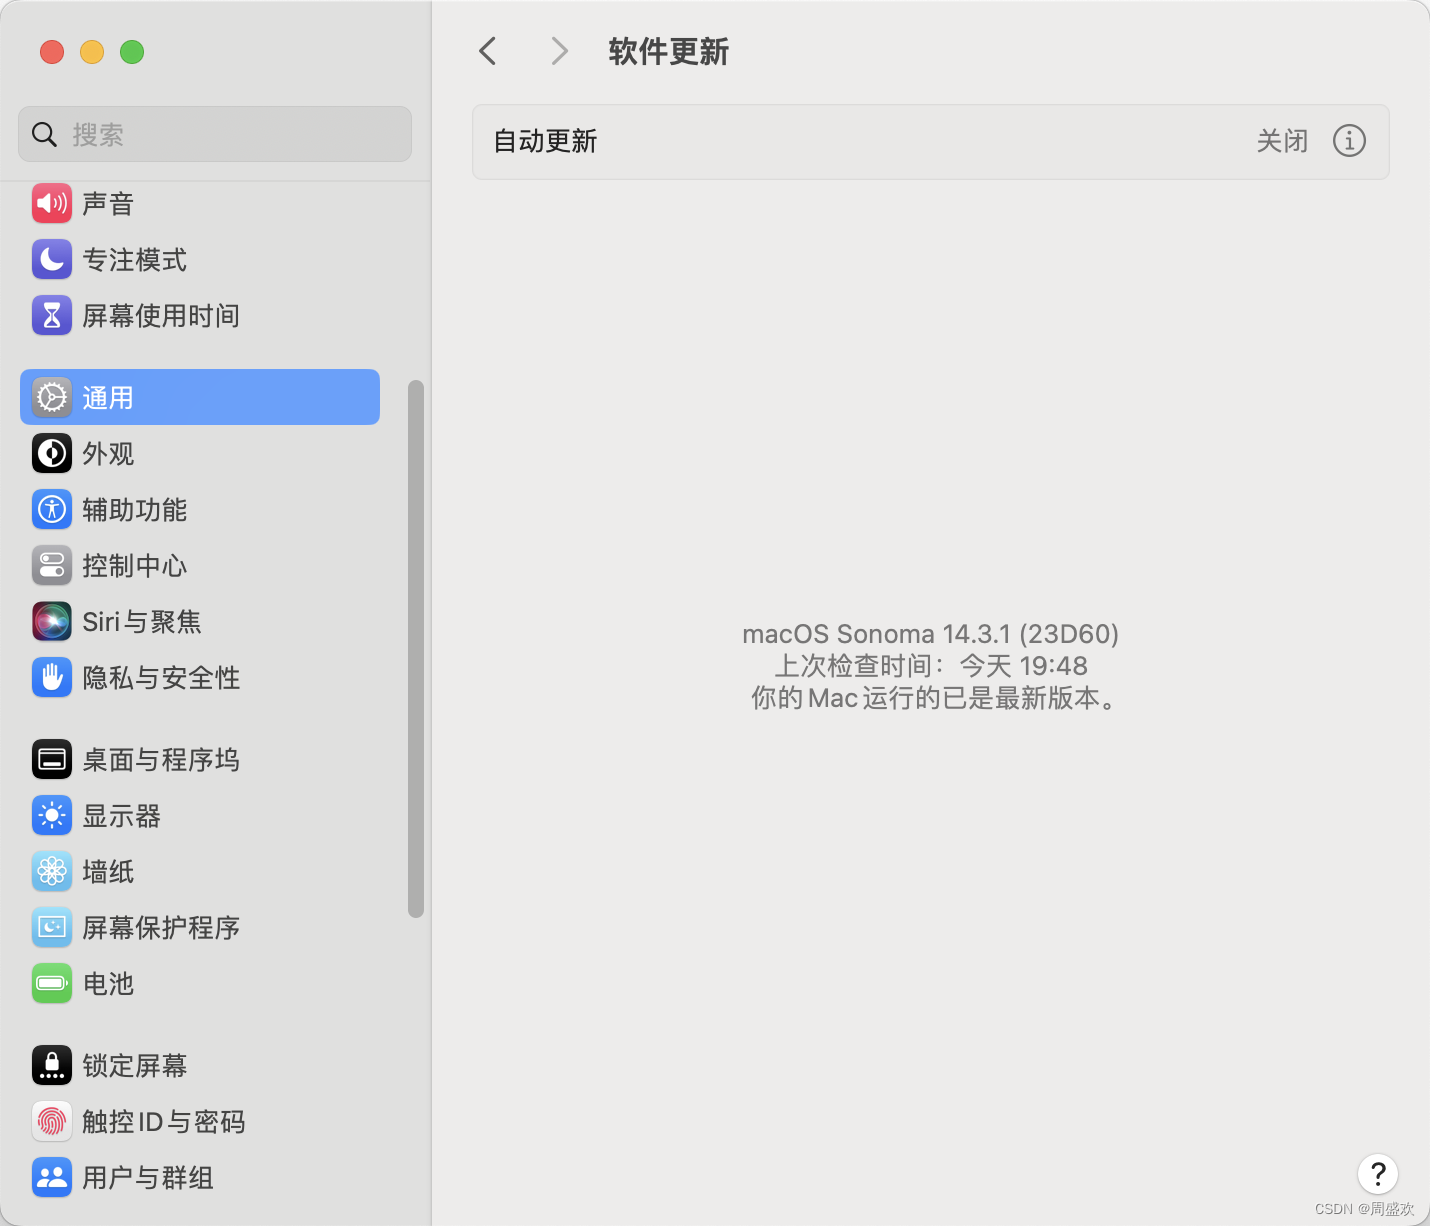
Task: Open 触控ID与密码 settings label
Action: pyautogui.click(x=164, y=1122)
